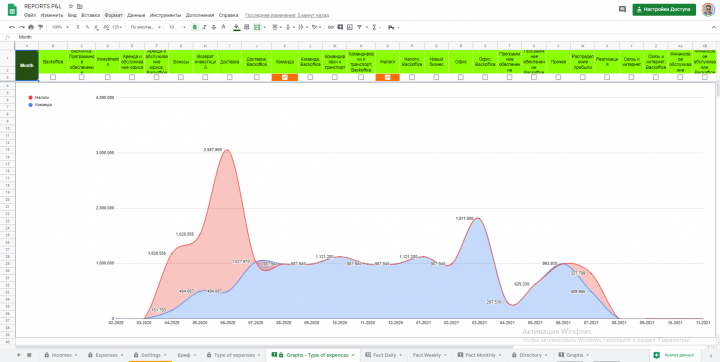Open the vertical align dropdown
Screen dimensions: 720x362
pyautogui.click(x=290, y=28)
